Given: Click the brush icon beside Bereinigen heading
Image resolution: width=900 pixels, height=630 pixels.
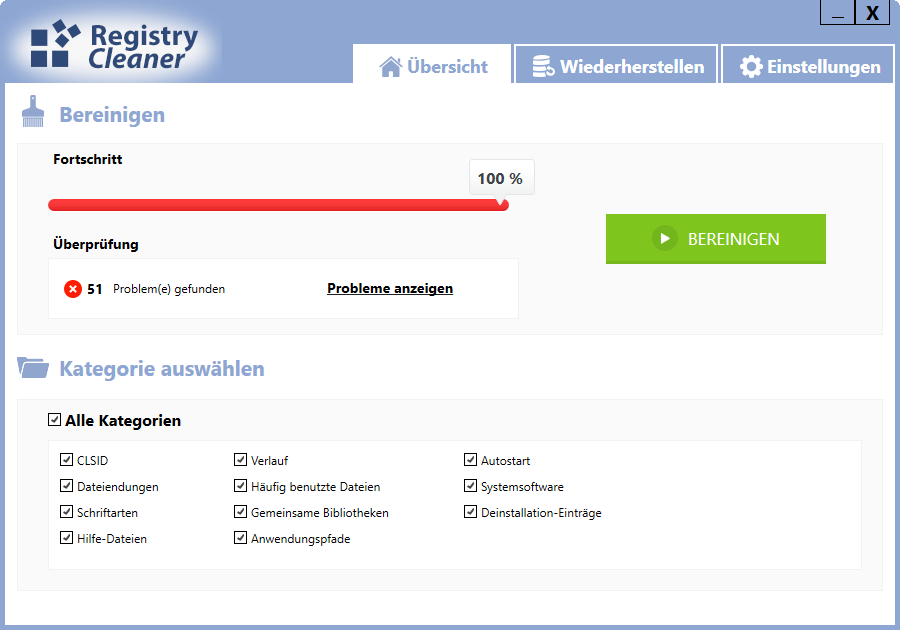Looking at the screenshot, I should (x=33, y=113).
